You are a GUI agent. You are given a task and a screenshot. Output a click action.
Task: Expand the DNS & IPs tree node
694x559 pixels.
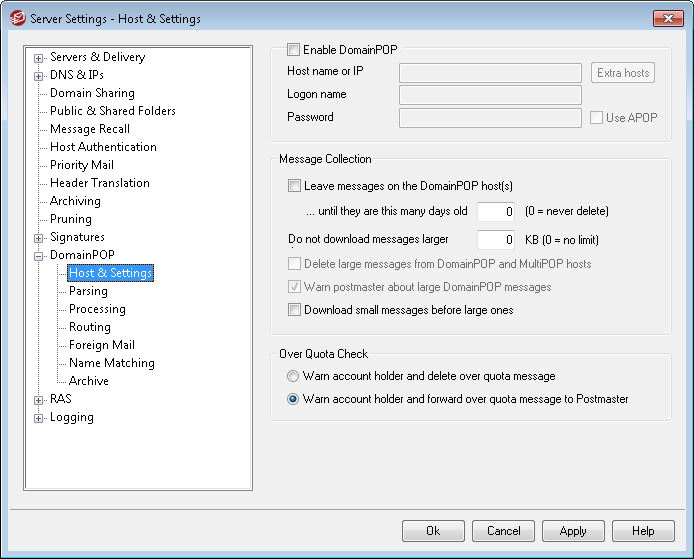(39, 76)
